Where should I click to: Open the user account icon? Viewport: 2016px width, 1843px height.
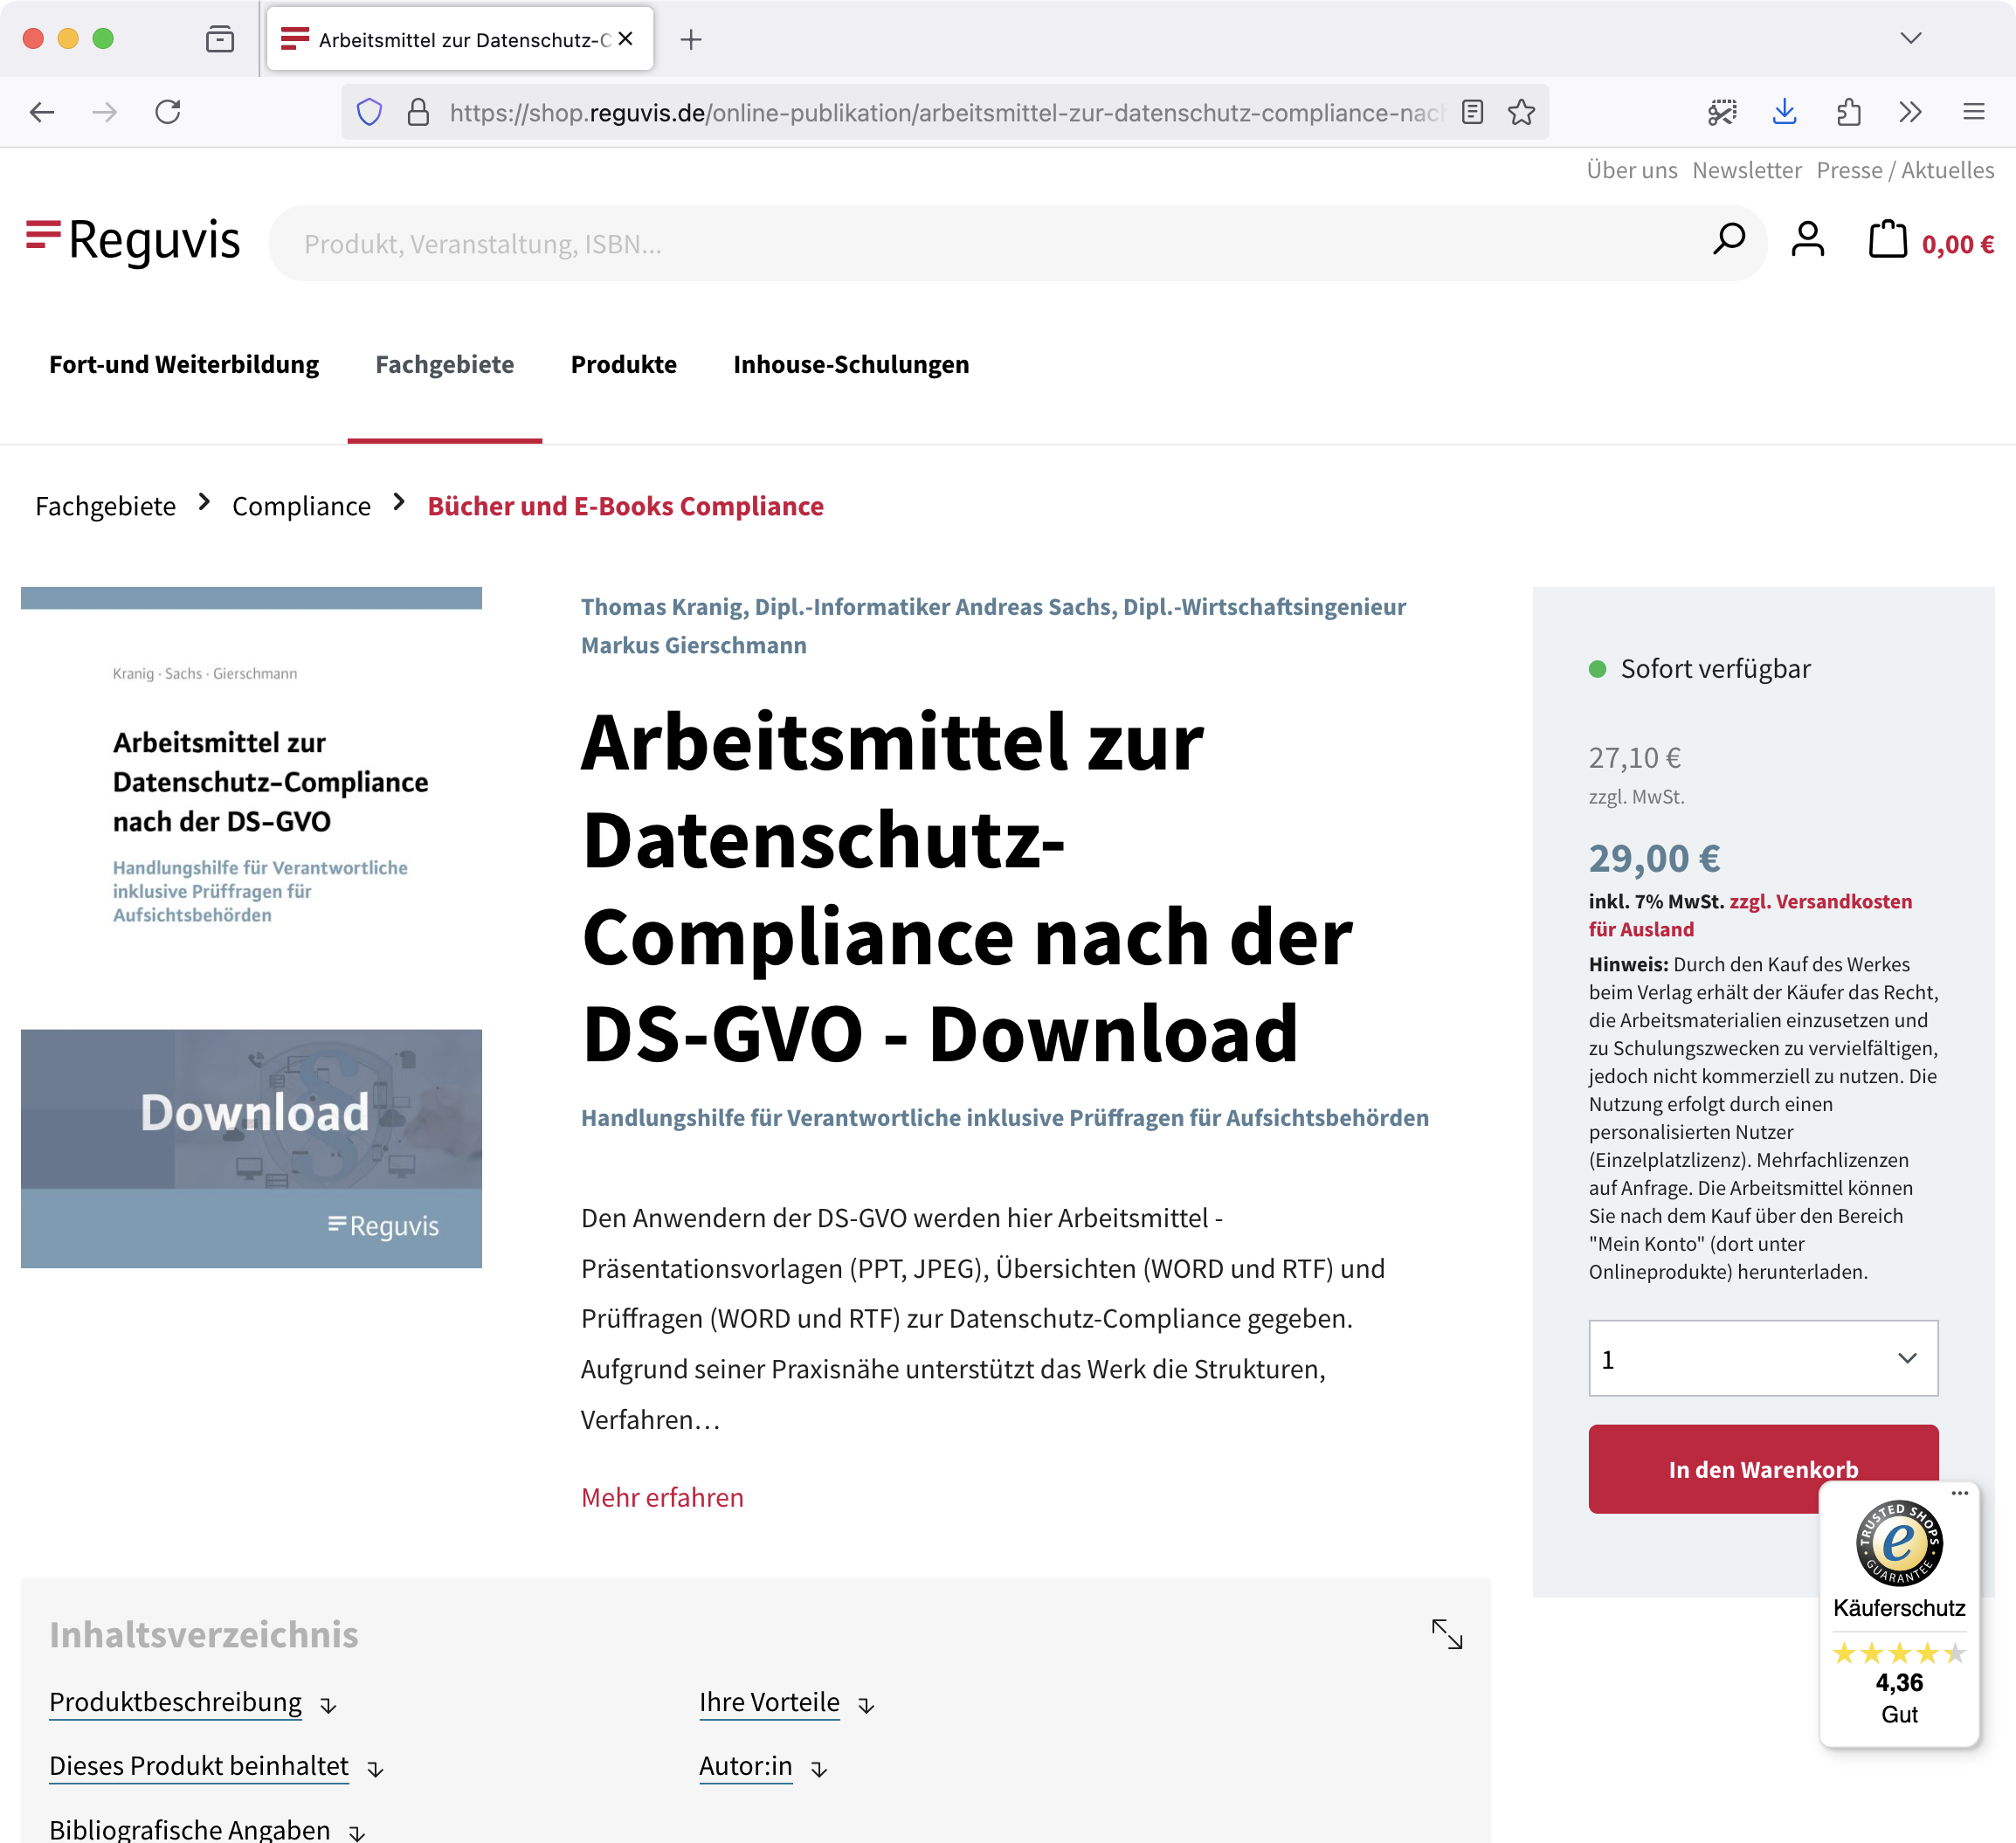pyautogui.click(x=1807, y=241)
